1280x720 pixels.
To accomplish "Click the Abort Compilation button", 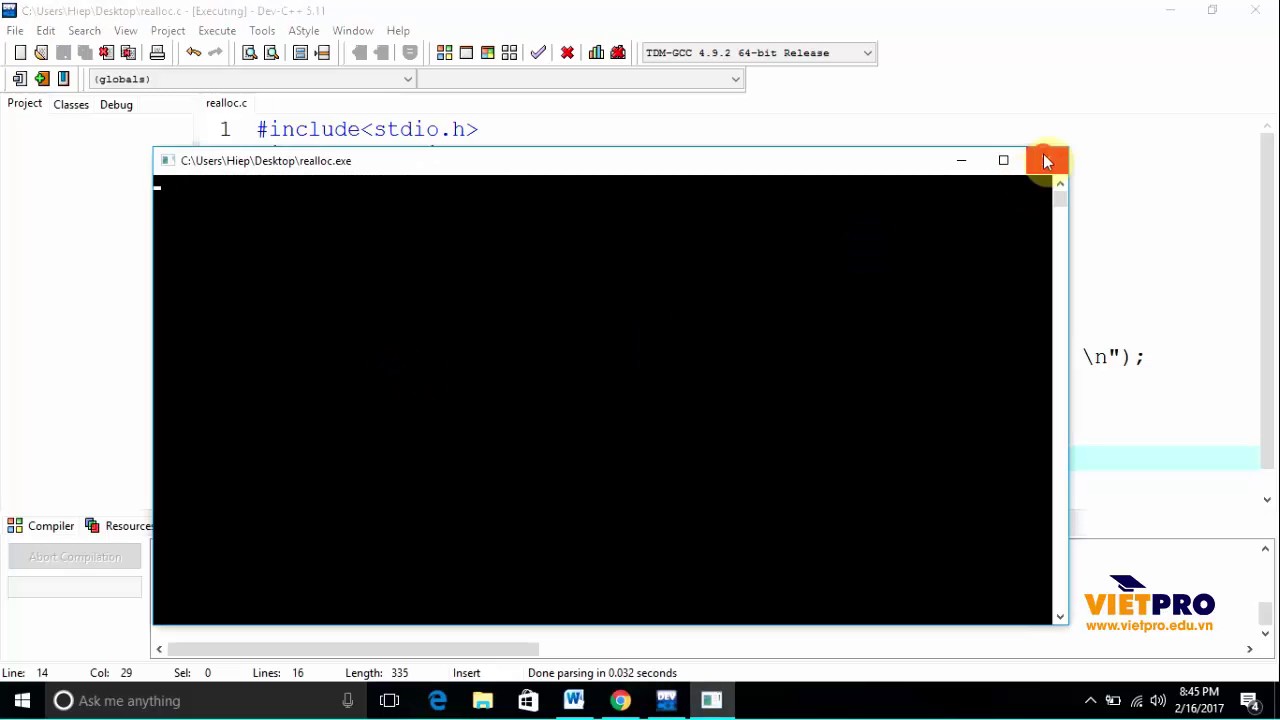I will coord(75,557).
